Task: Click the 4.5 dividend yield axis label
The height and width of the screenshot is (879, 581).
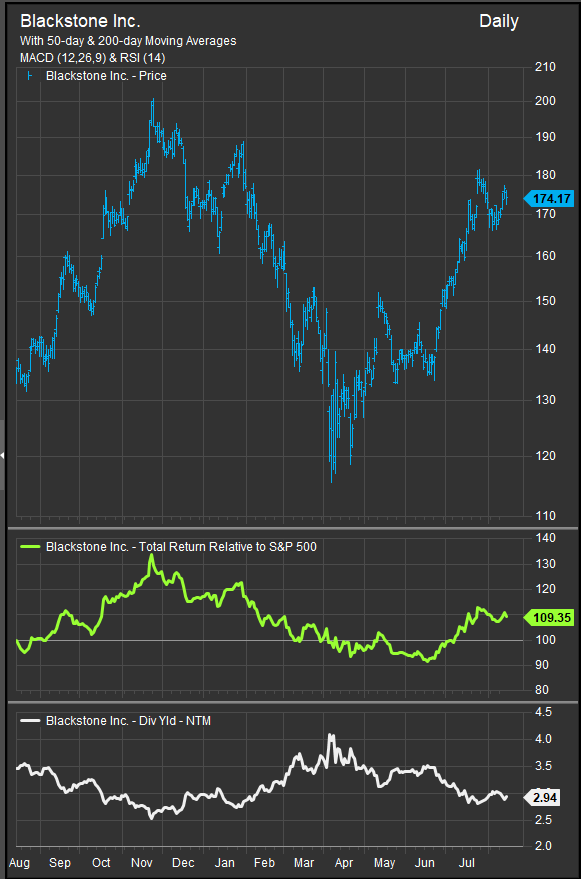Action: [545, 713]
